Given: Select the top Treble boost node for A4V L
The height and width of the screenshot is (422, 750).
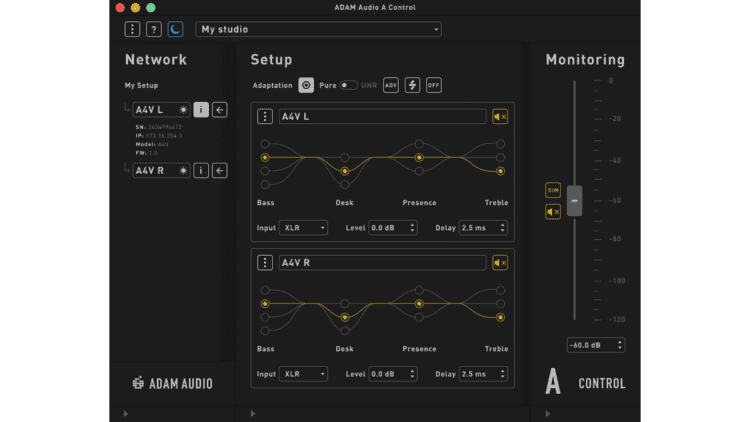Looking at the screenshot, I should (x=500, y=144).
